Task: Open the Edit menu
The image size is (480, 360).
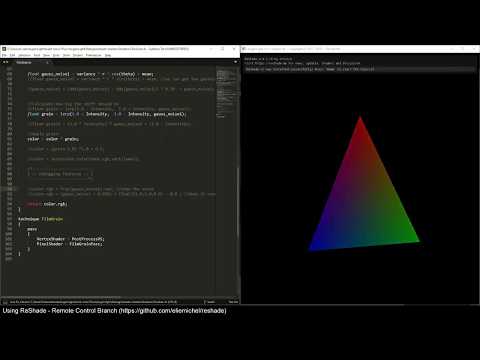Action: point(13,55)
